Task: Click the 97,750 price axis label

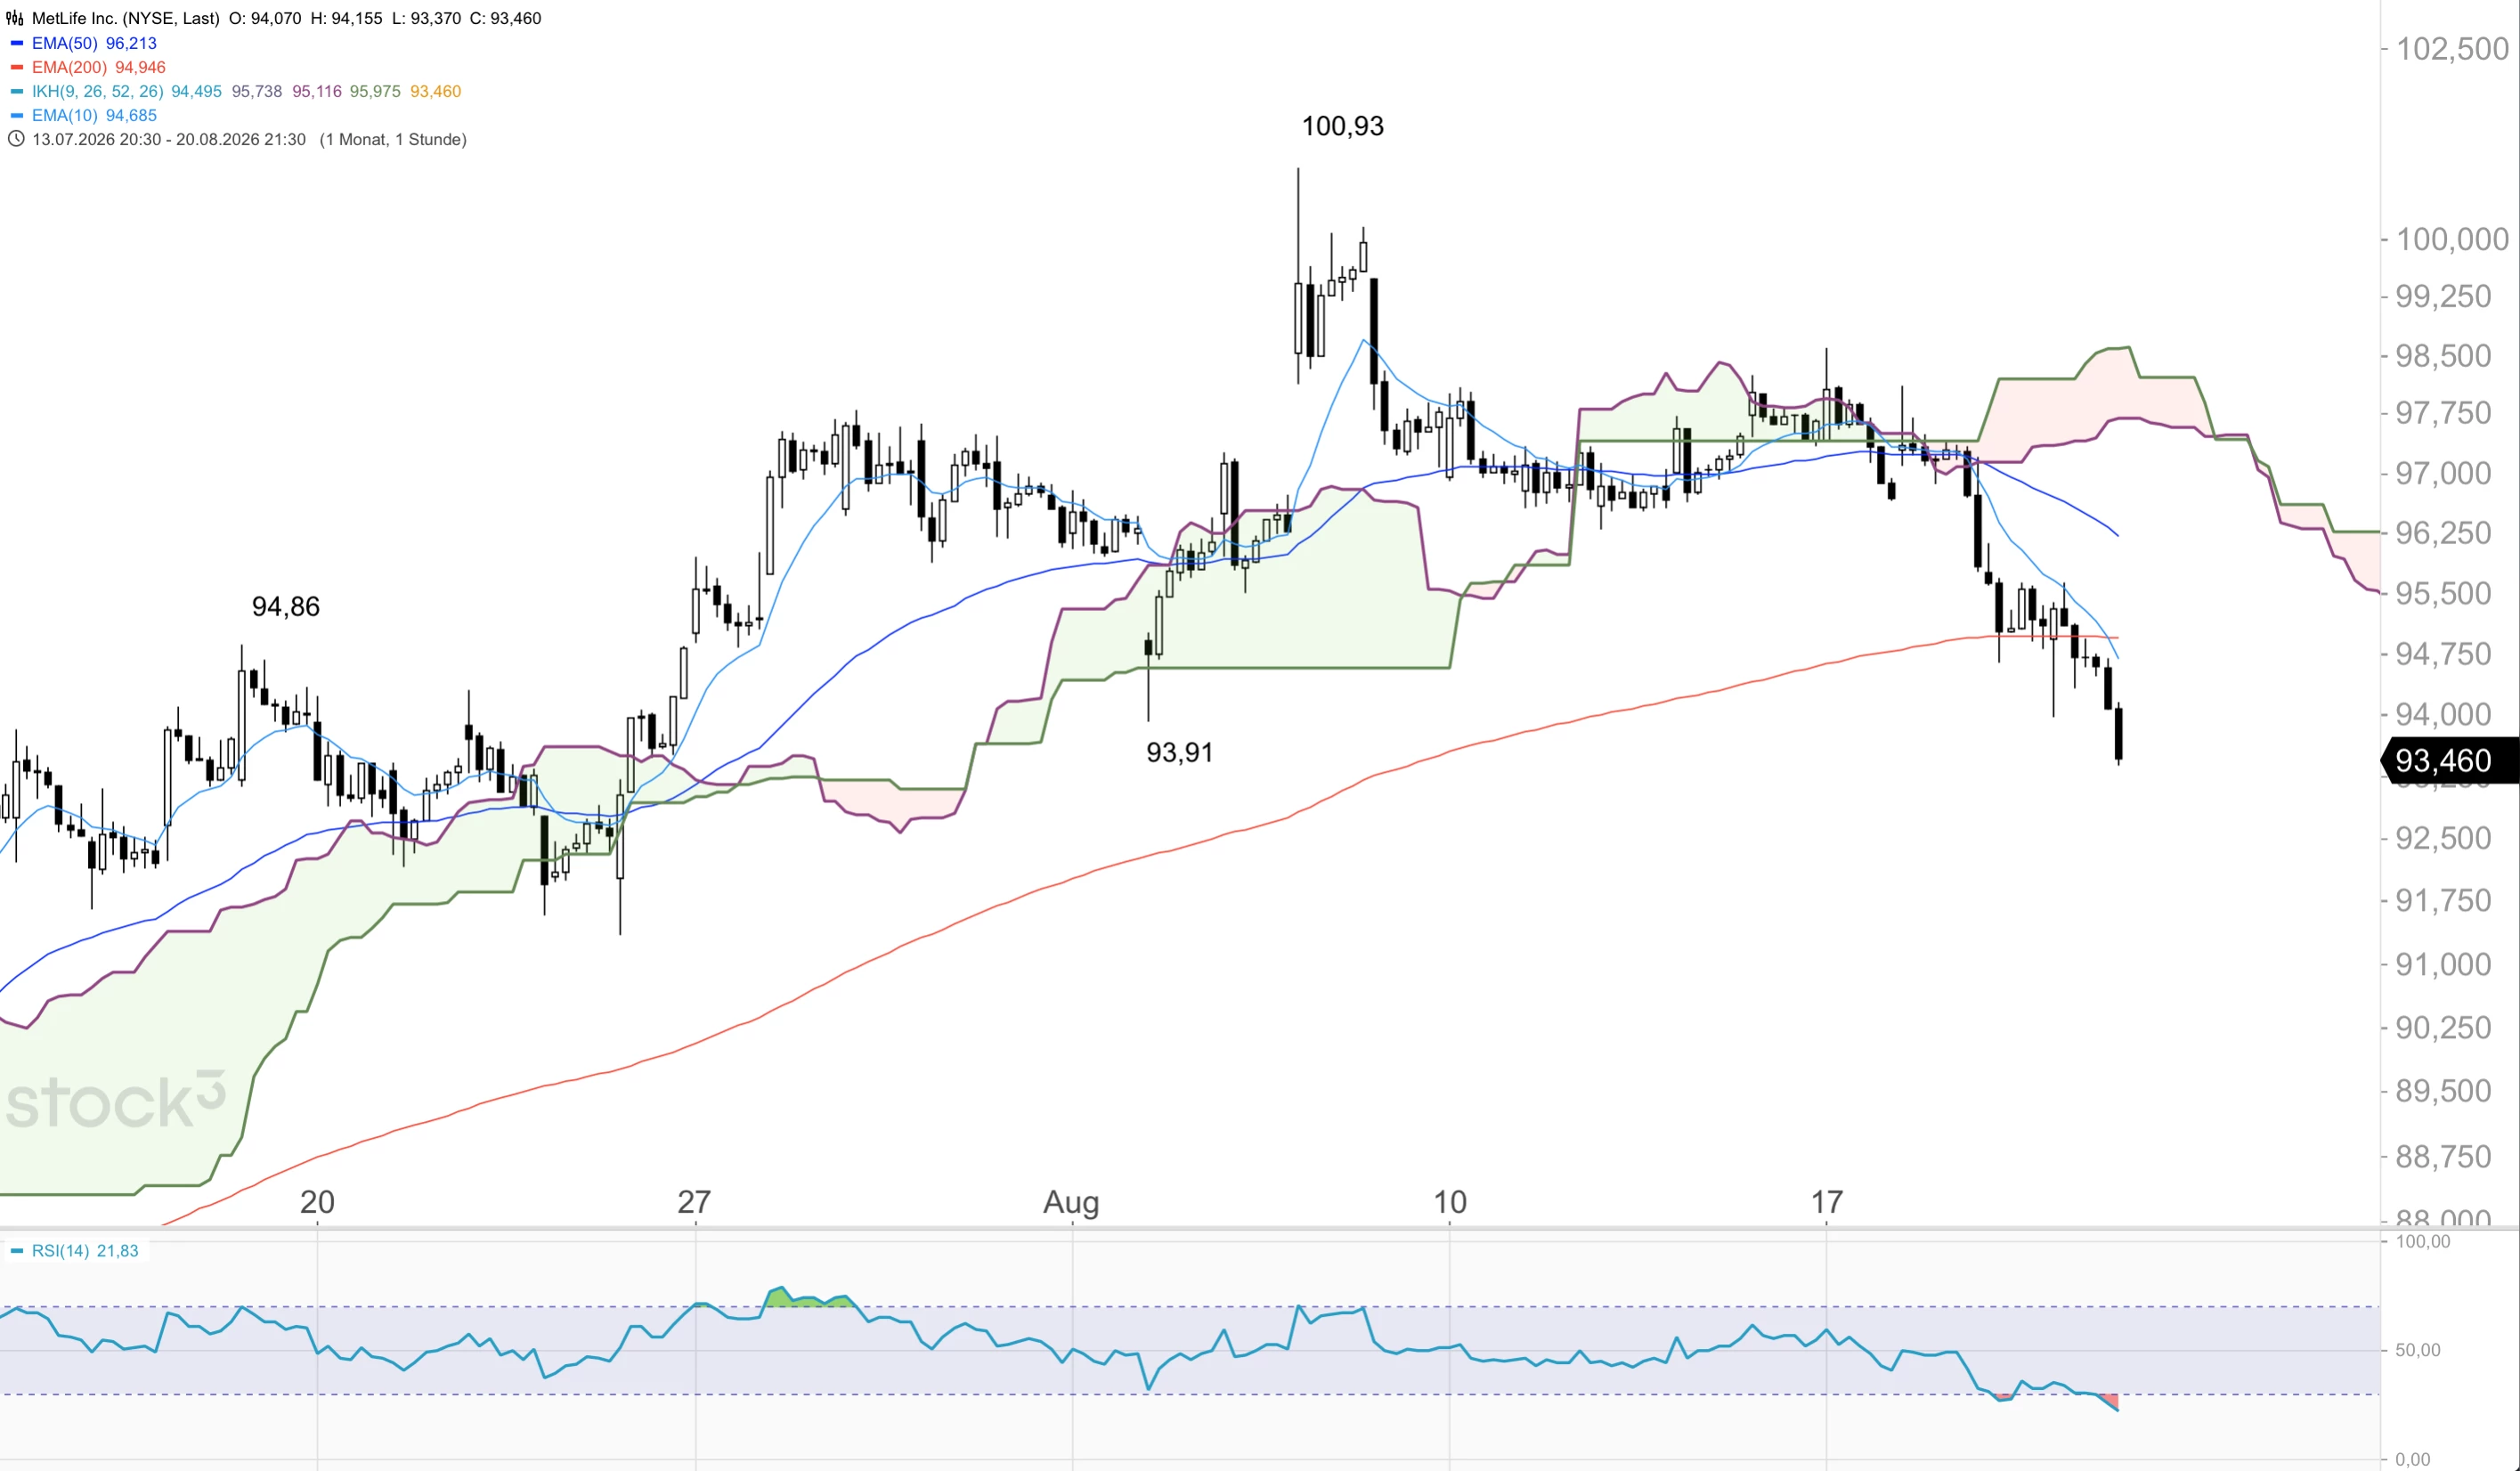Action: click(x=2443, y=413)
